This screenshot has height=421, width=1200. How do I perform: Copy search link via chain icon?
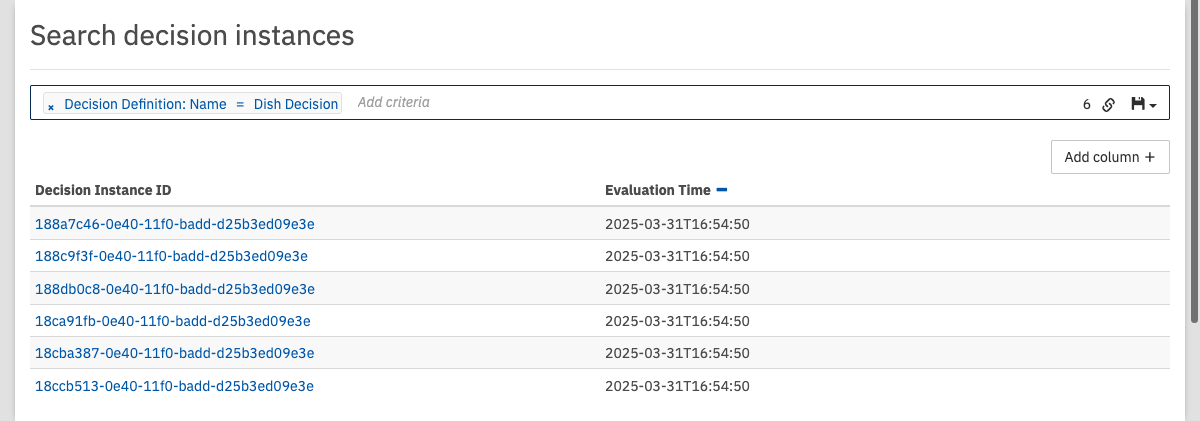[1108, 104]
